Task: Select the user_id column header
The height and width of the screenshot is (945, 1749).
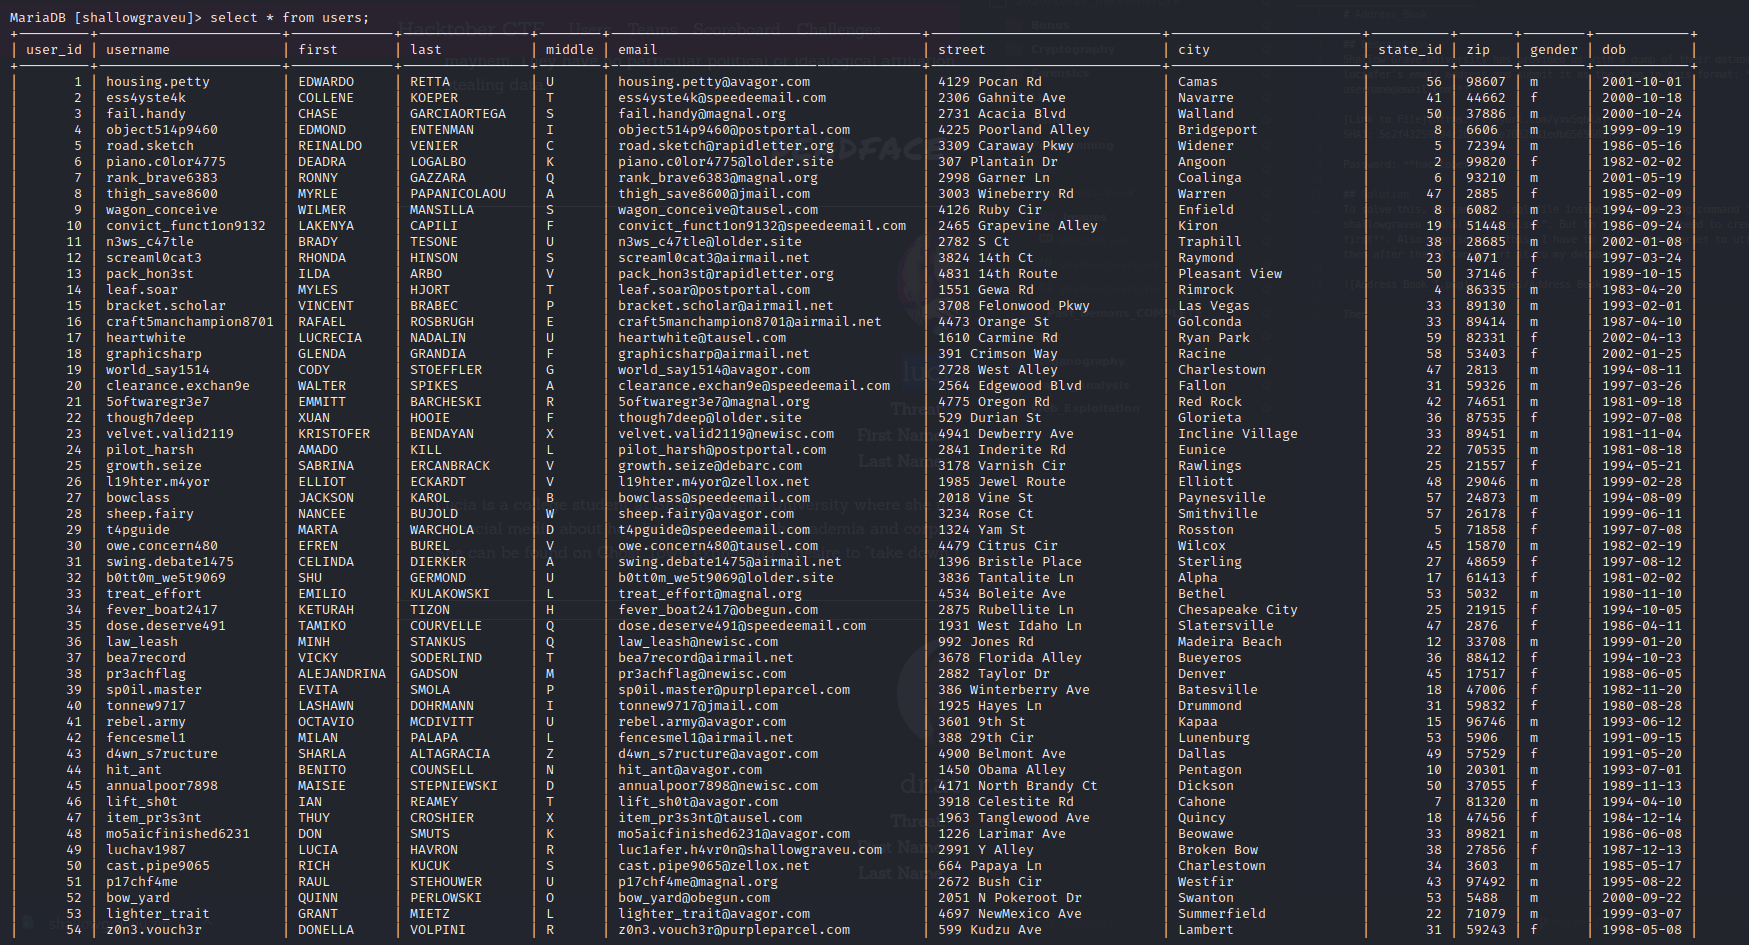Action: coord(53,49)
